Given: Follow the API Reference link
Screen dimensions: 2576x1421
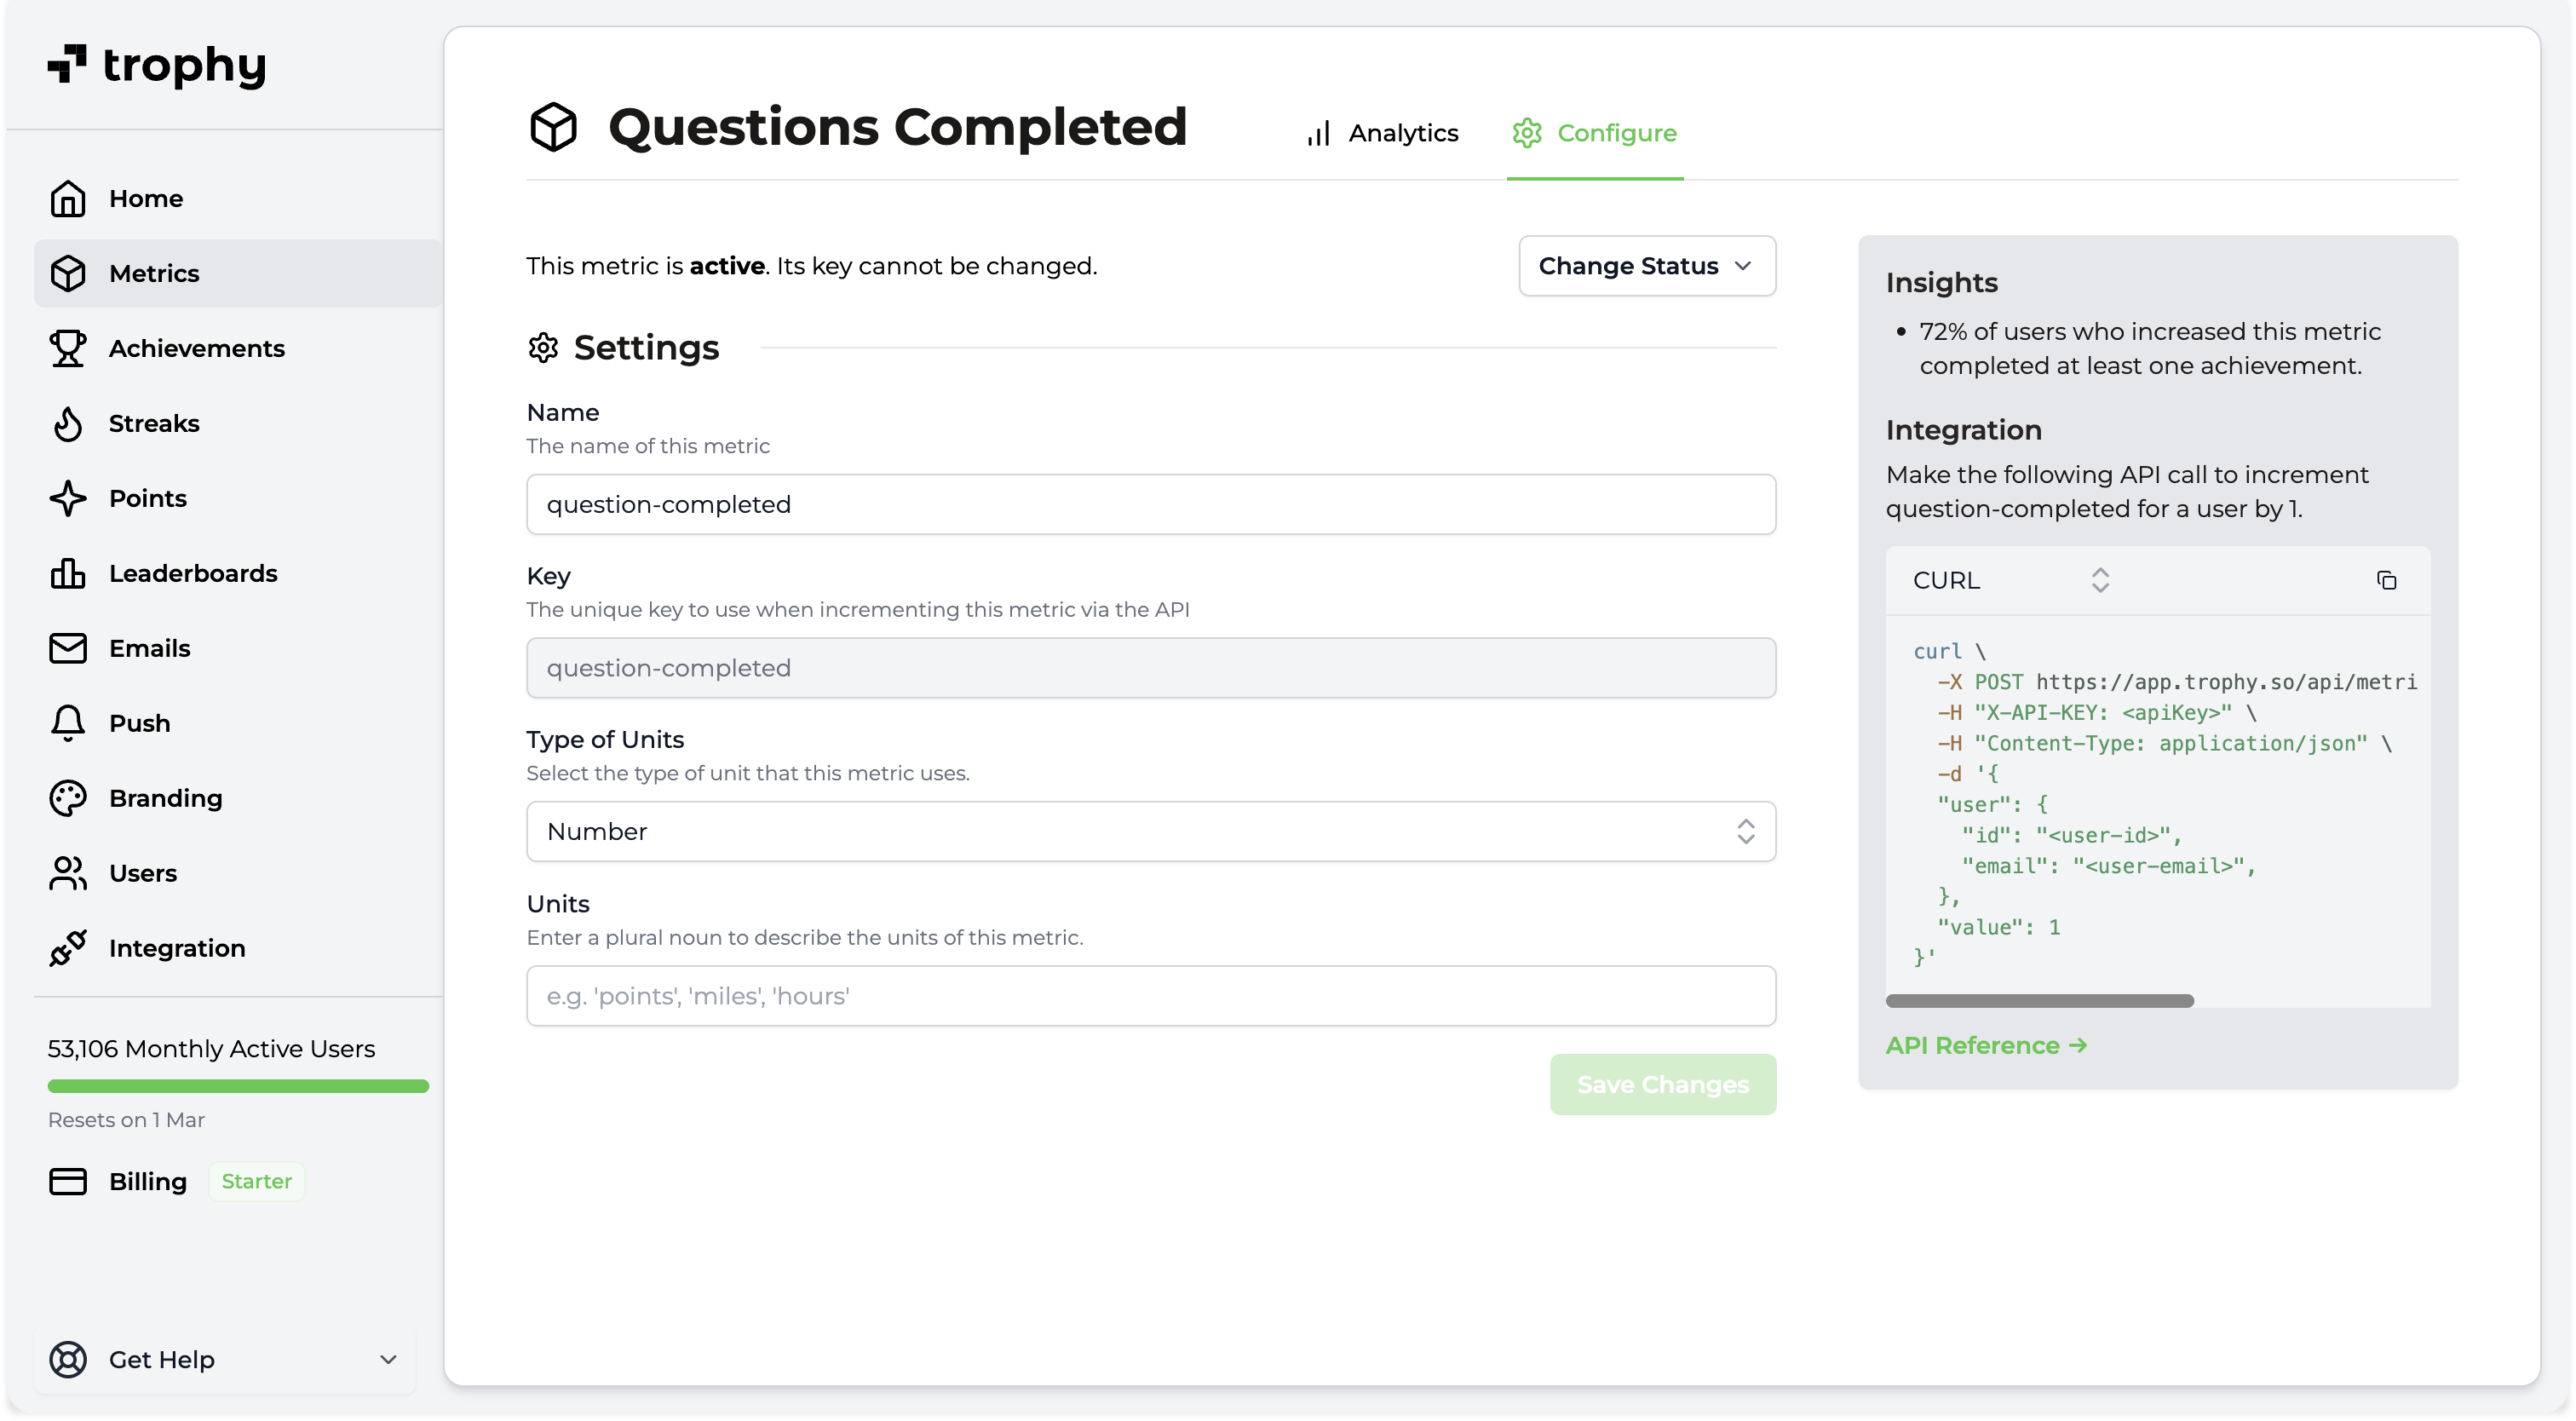Looking at the screenshot, I should tap(1986, 1045).
